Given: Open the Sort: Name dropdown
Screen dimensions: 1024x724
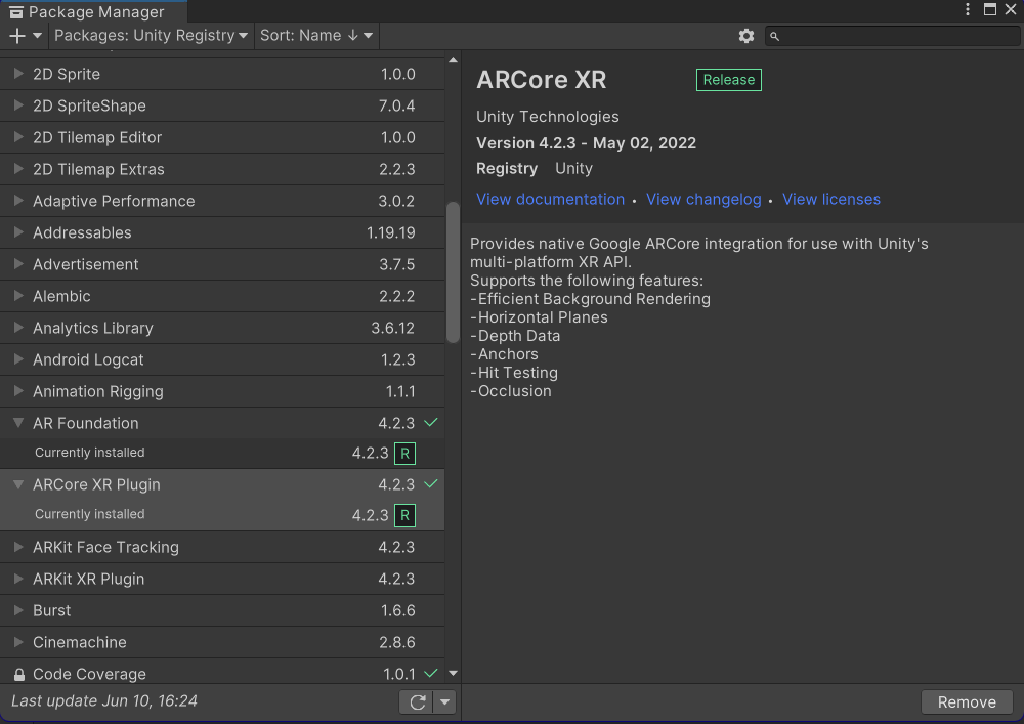Looking at the screenshot, I should [316, 35].
